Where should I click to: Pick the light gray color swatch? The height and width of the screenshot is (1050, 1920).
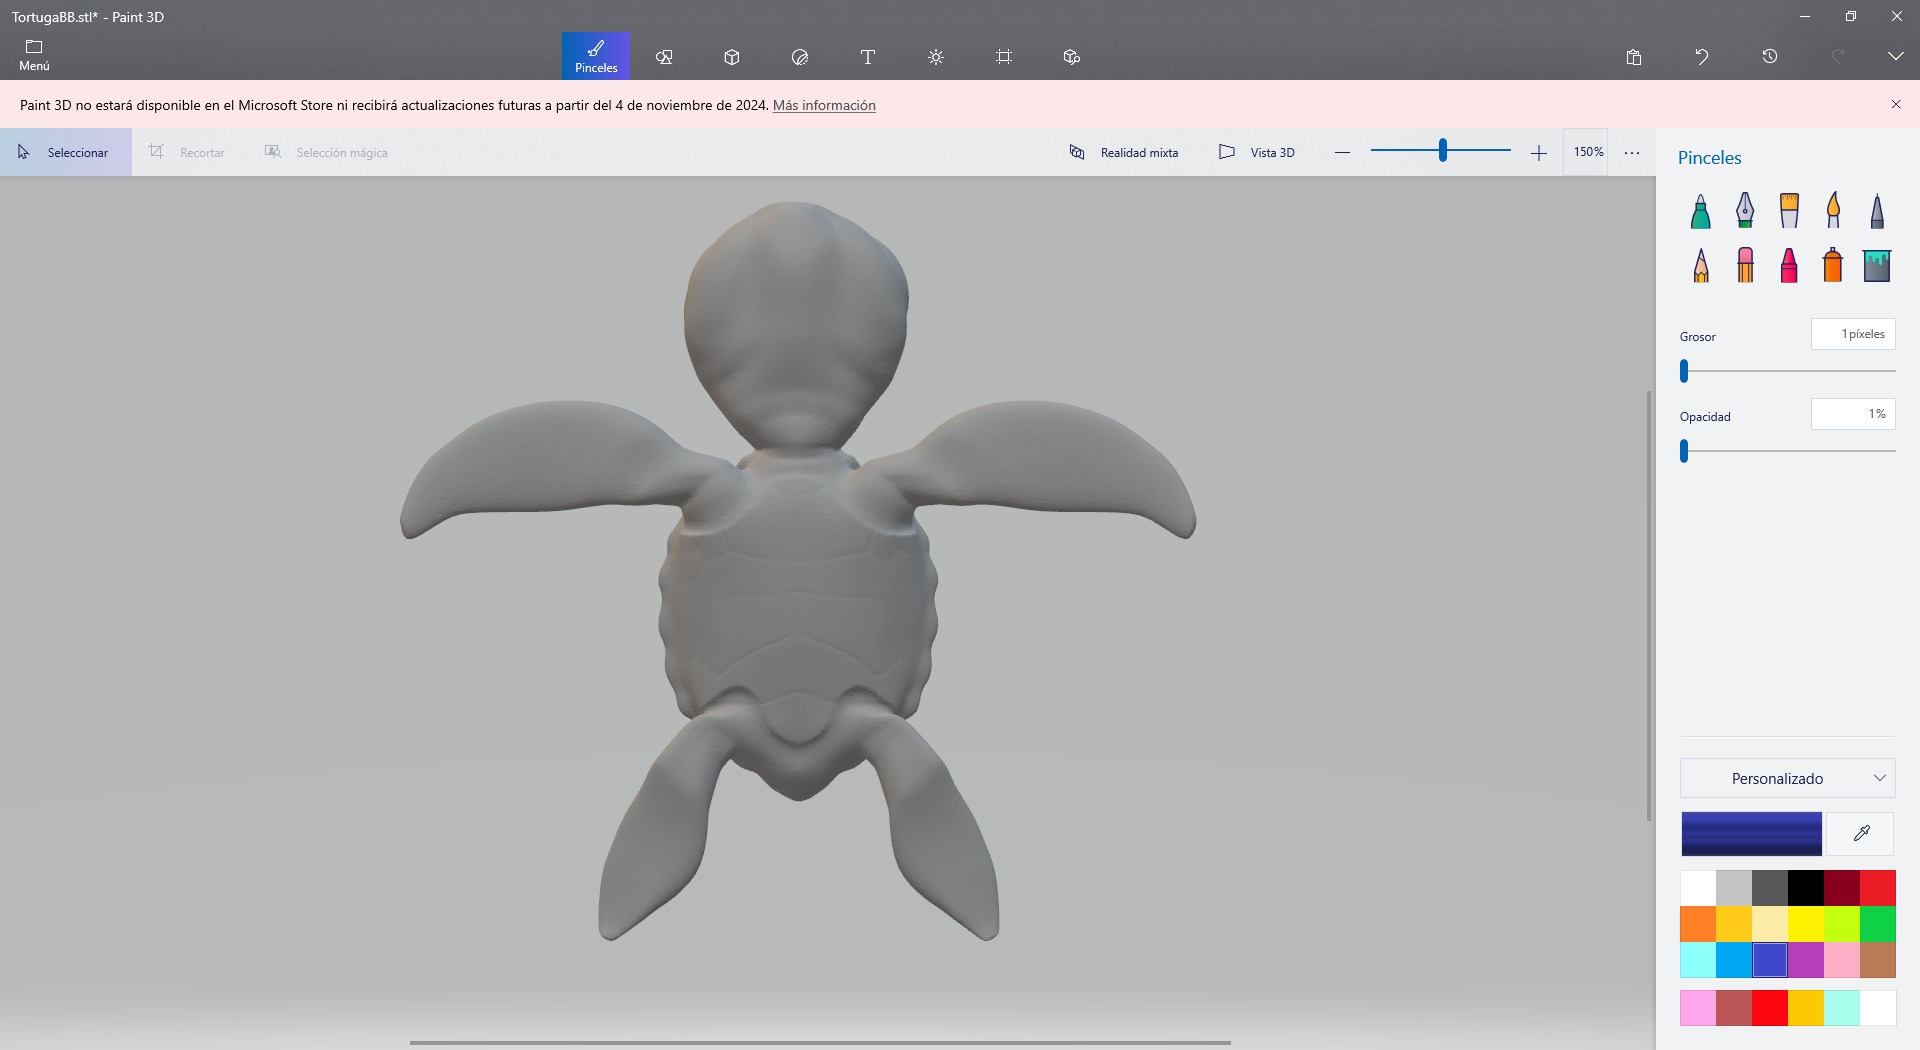(x=1734, y=888)
